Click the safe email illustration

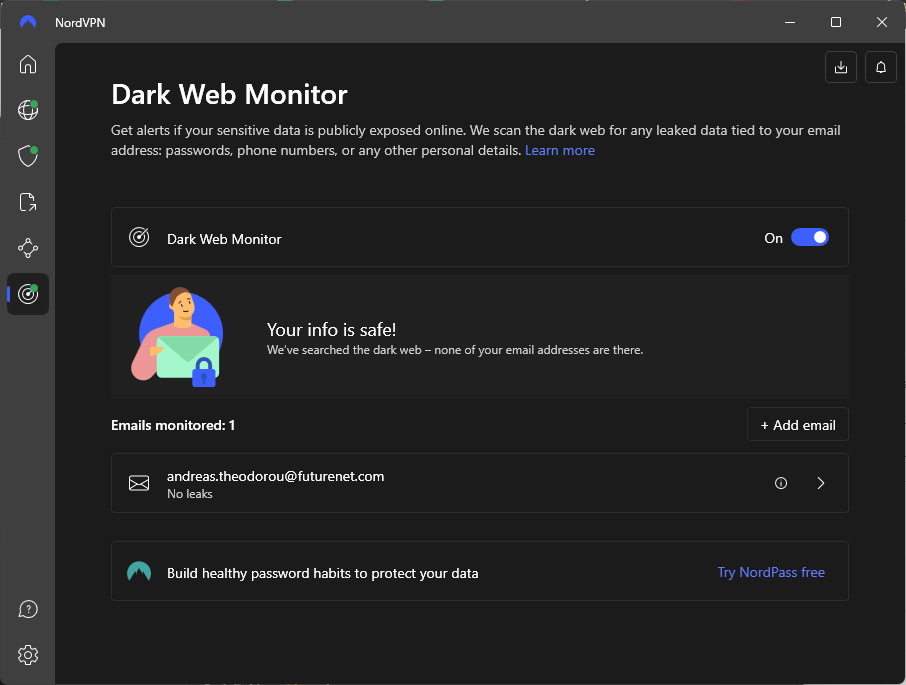[x=179, y=337]
